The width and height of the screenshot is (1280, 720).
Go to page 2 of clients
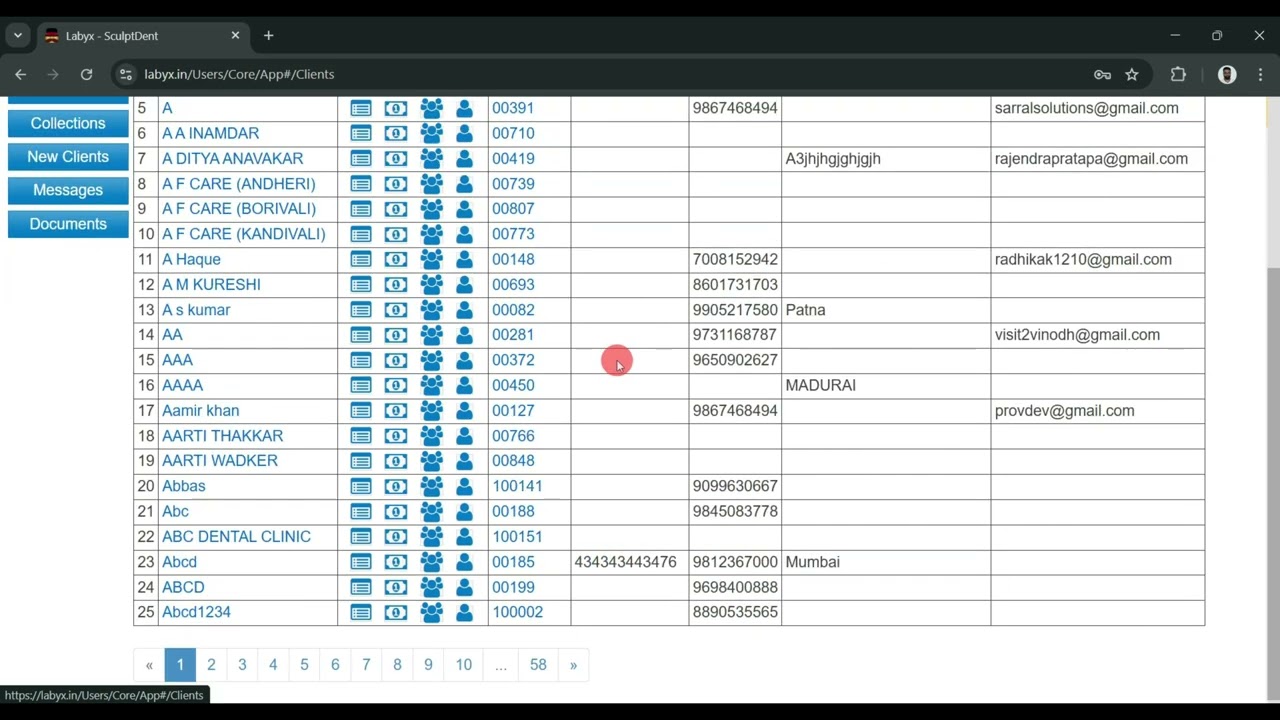click(211, 665)
